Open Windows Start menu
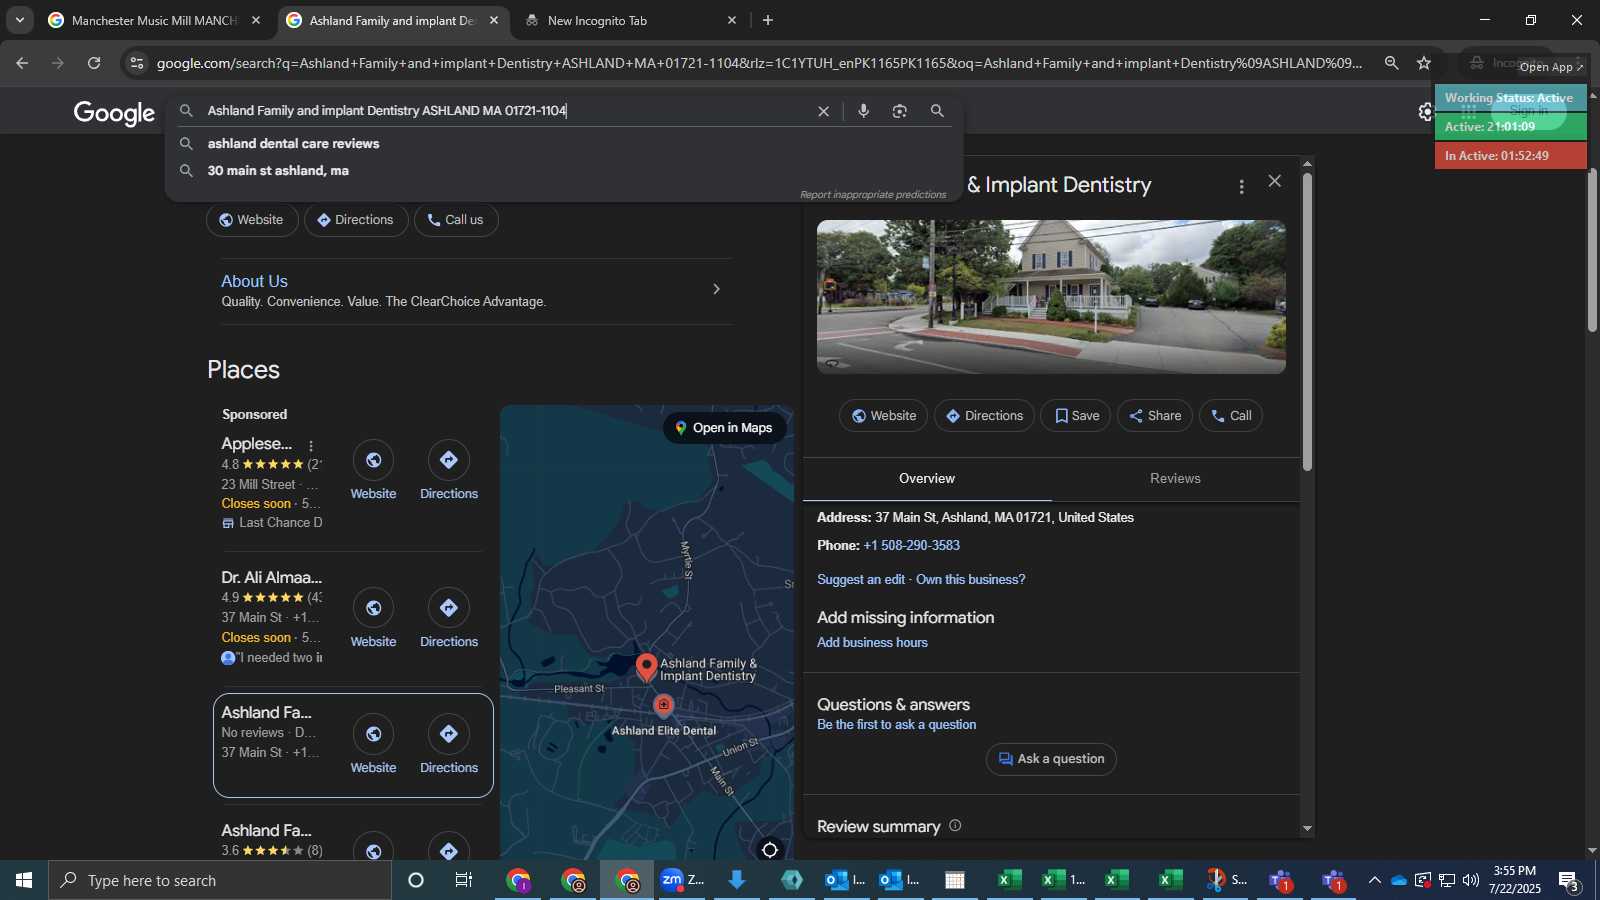1600x900 pixels. 24,880
